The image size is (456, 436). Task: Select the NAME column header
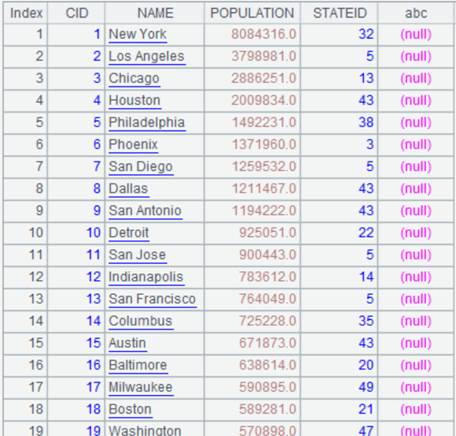(155, 13)
